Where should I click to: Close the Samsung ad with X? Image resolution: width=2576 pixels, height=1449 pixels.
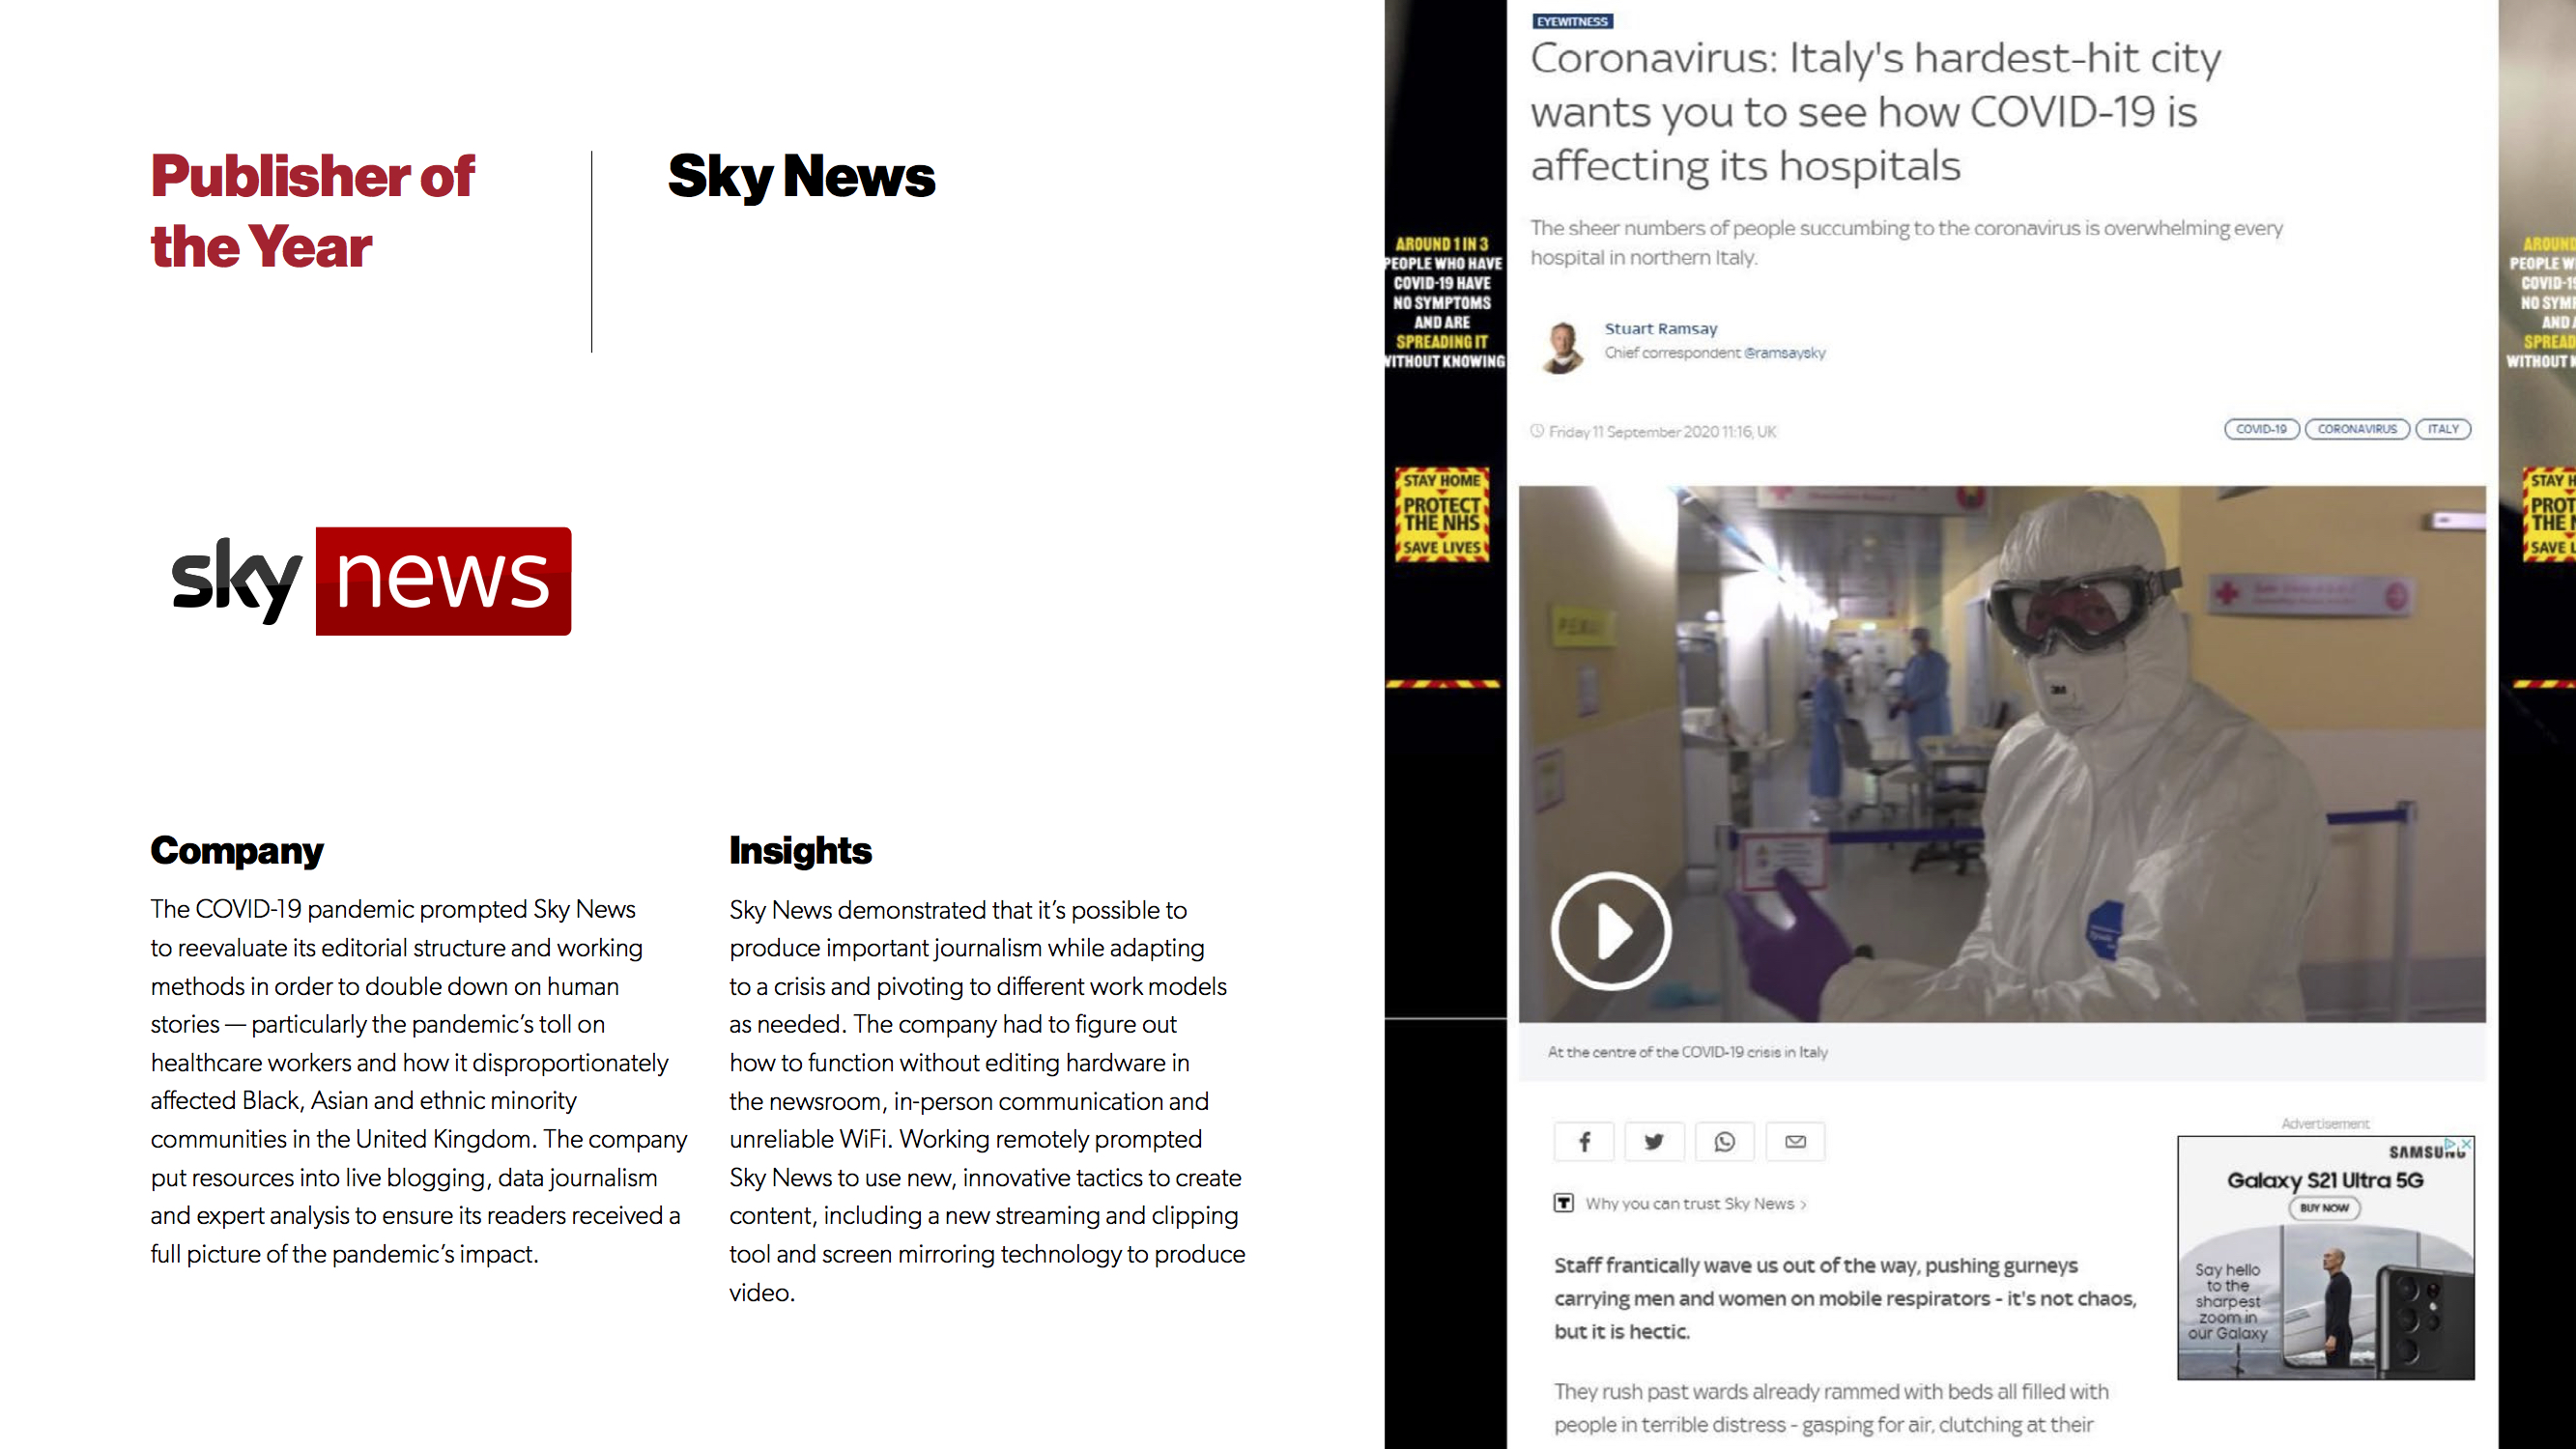coord(2466,1143)
